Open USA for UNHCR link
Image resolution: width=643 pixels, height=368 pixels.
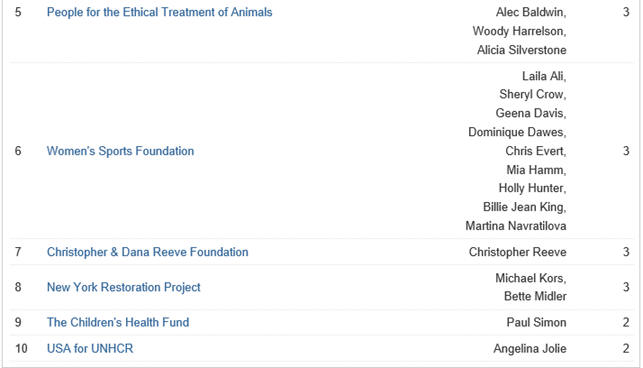click(90, 349)
